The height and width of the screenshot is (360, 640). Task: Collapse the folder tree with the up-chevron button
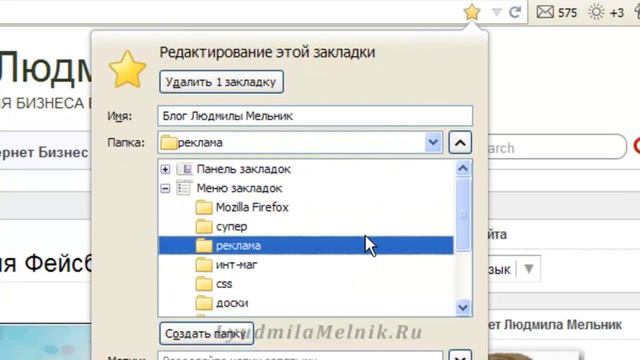[x=460, y=142]
